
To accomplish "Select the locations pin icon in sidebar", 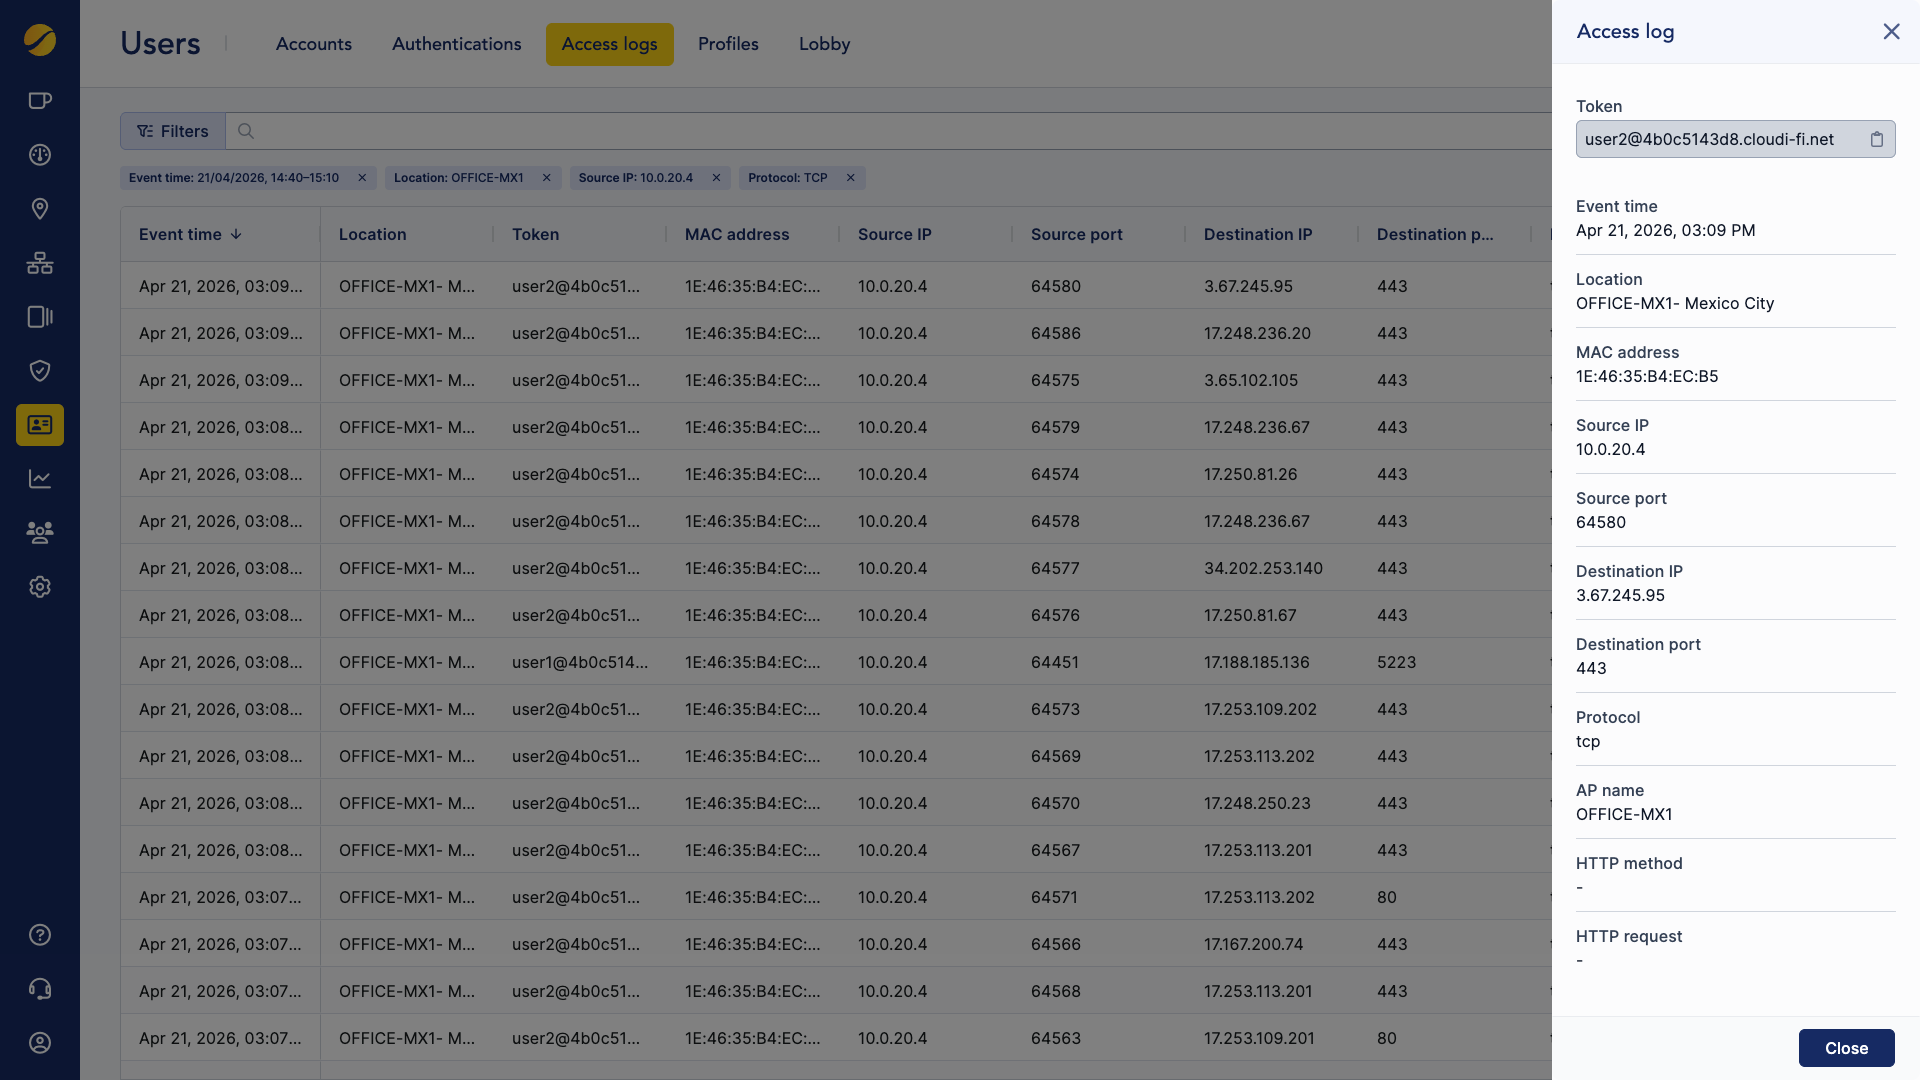I will (x=40, y=209).
